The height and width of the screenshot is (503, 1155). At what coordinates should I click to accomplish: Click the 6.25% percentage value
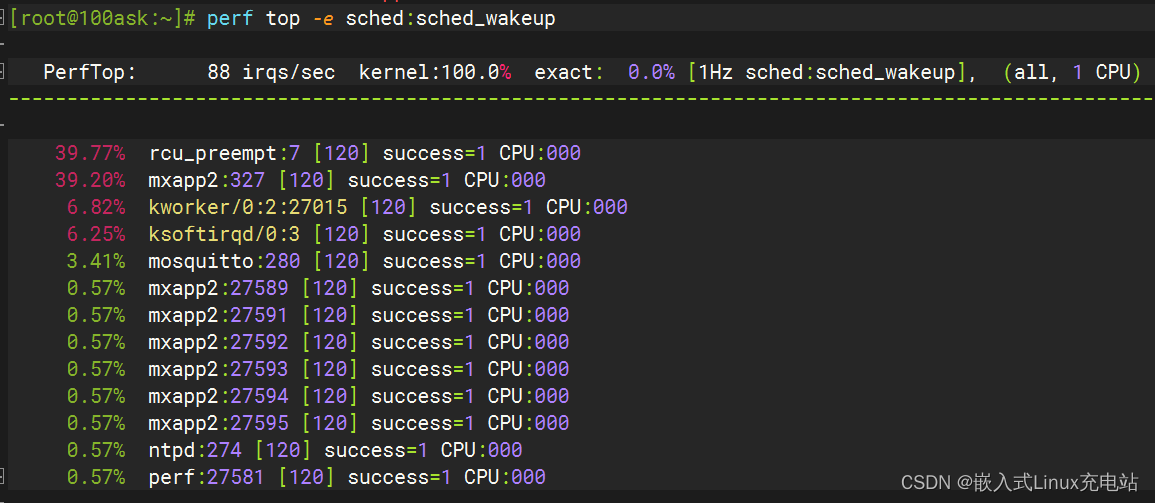click(x=96, y=234)
